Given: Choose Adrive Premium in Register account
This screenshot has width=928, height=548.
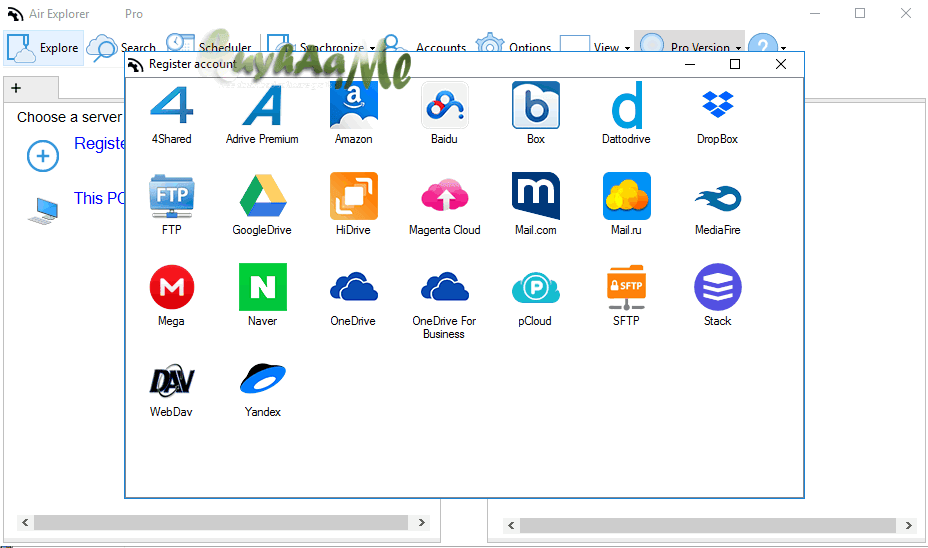Looking at the screenshot, I should (262, 105).
